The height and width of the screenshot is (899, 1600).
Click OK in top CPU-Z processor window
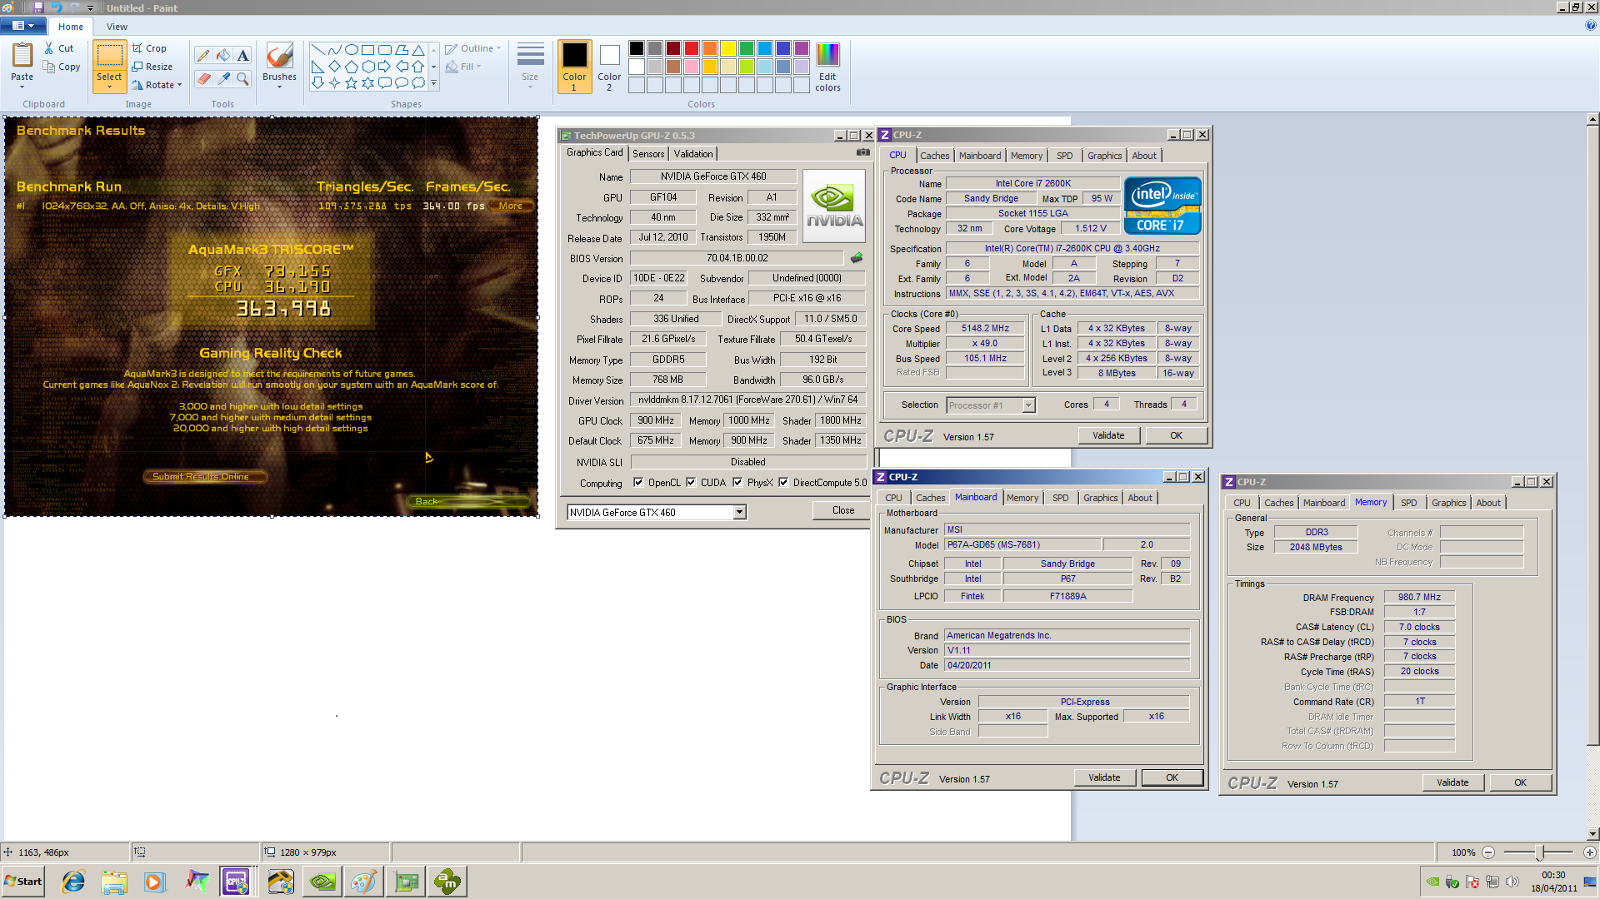1176,435
